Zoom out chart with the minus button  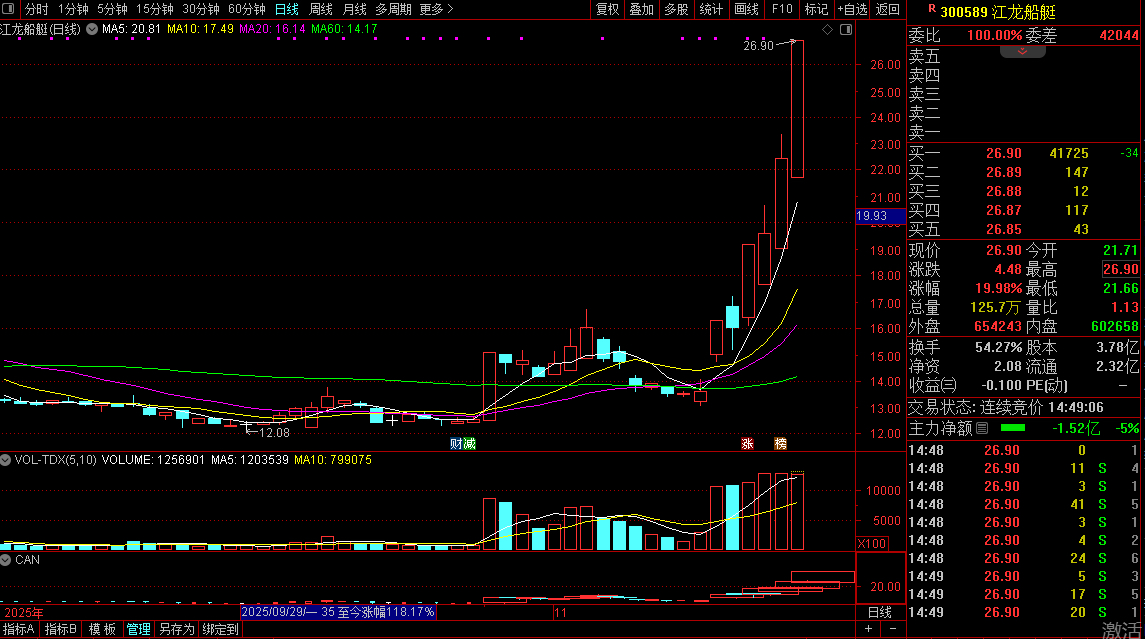[892, 629]
